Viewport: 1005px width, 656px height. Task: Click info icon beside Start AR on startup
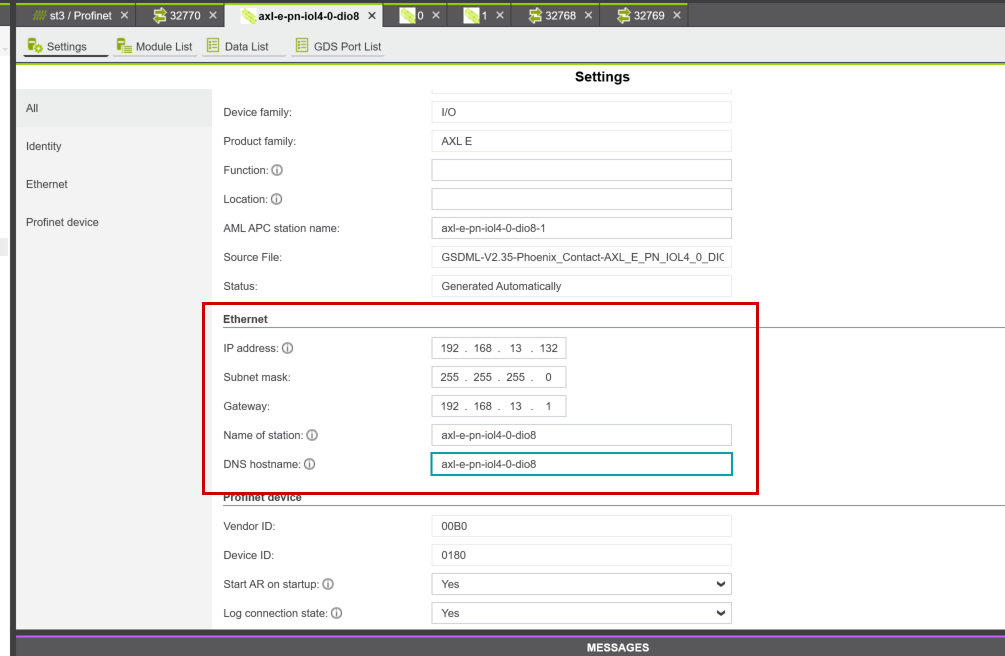(328, 584)
